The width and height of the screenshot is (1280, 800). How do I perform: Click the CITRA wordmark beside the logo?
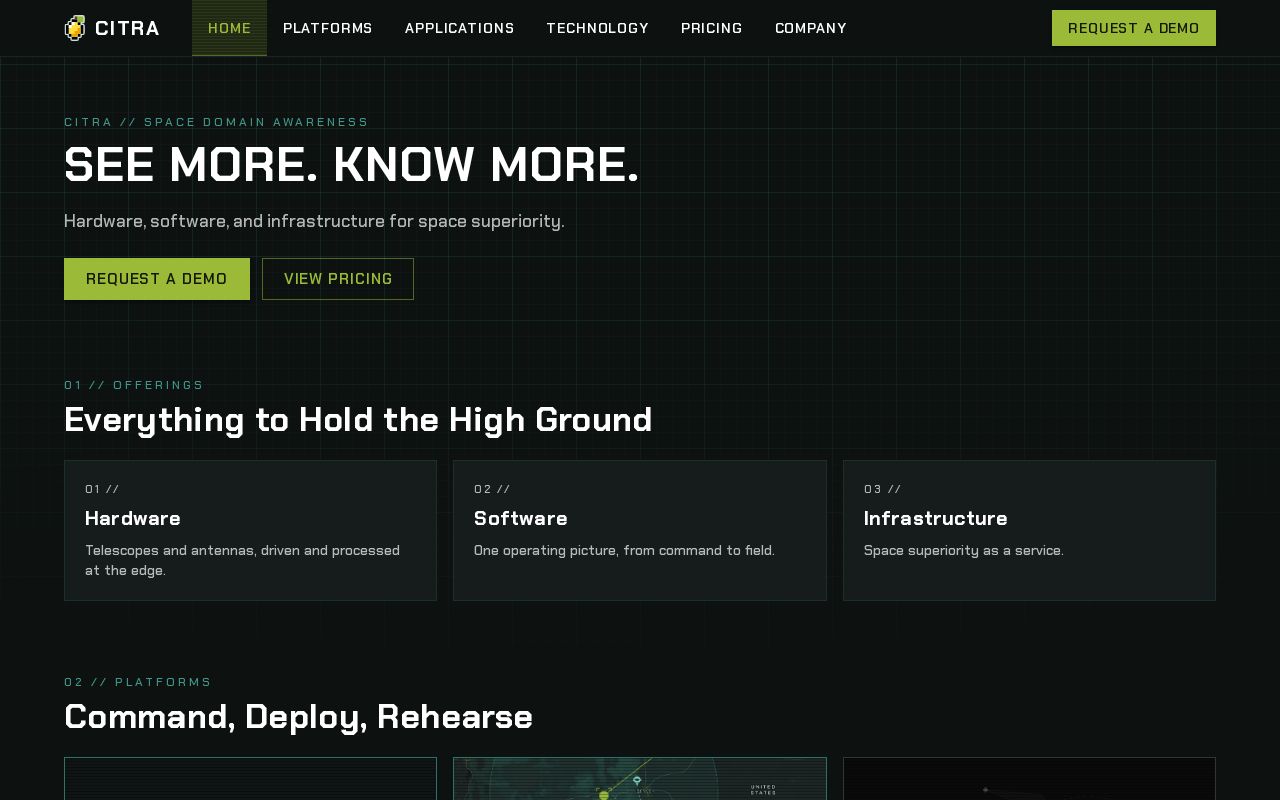point(127,28)
